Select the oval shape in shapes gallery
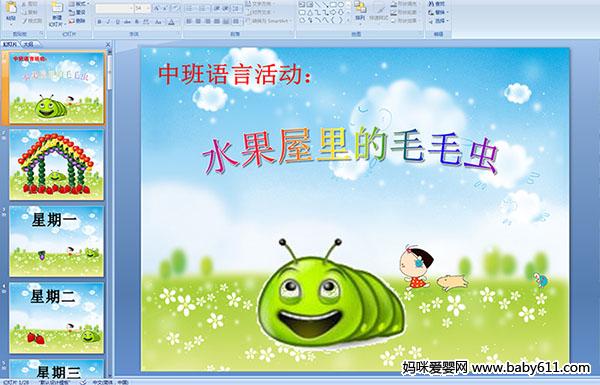The width and height of the screenshot is (600, 385). click(x=341, y=4)
